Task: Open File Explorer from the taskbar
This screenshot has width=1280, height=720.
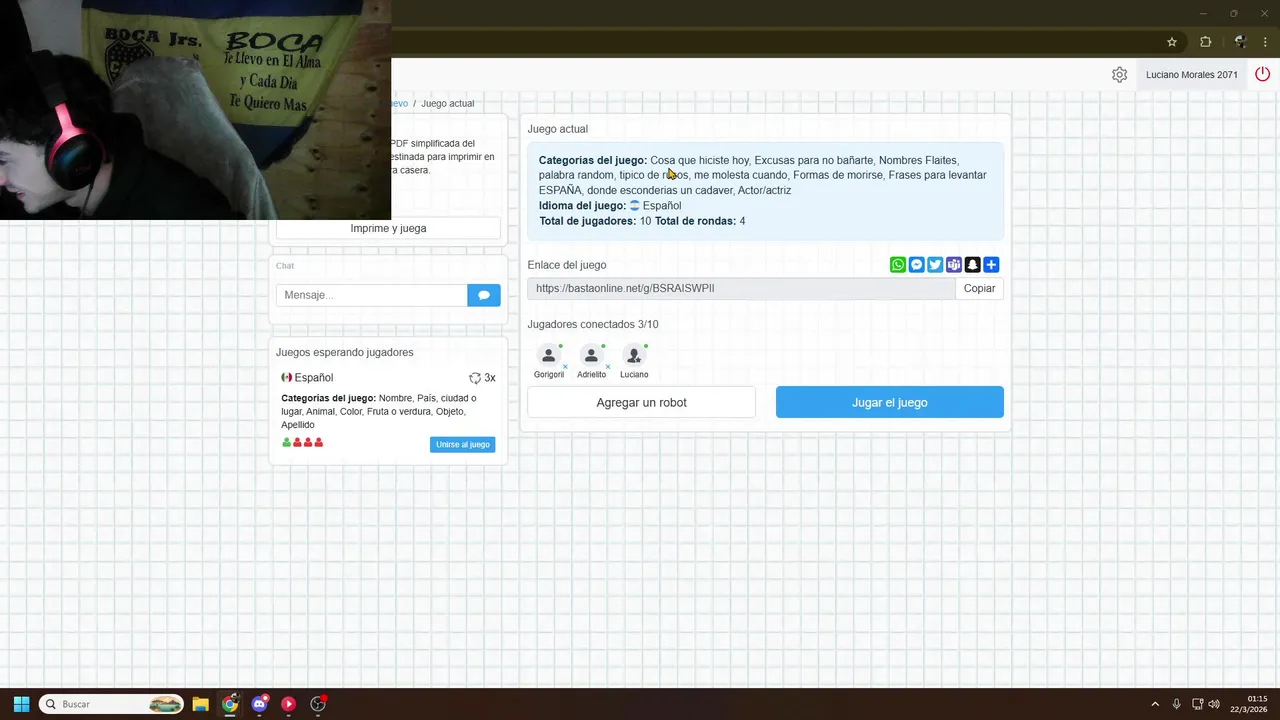Action: click(200, 704)
